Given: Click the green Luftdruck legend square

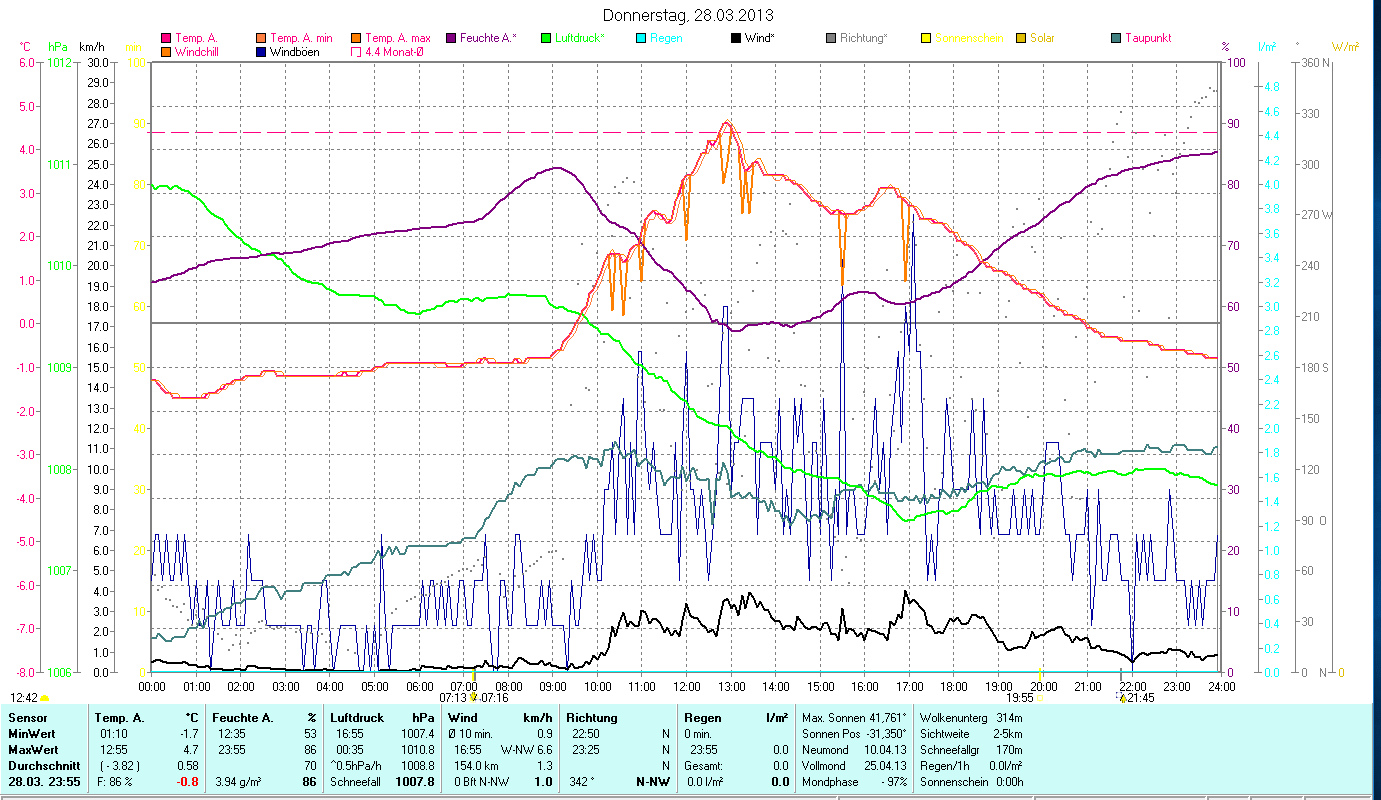Looking at the screenshot, I should click(546, 39).
